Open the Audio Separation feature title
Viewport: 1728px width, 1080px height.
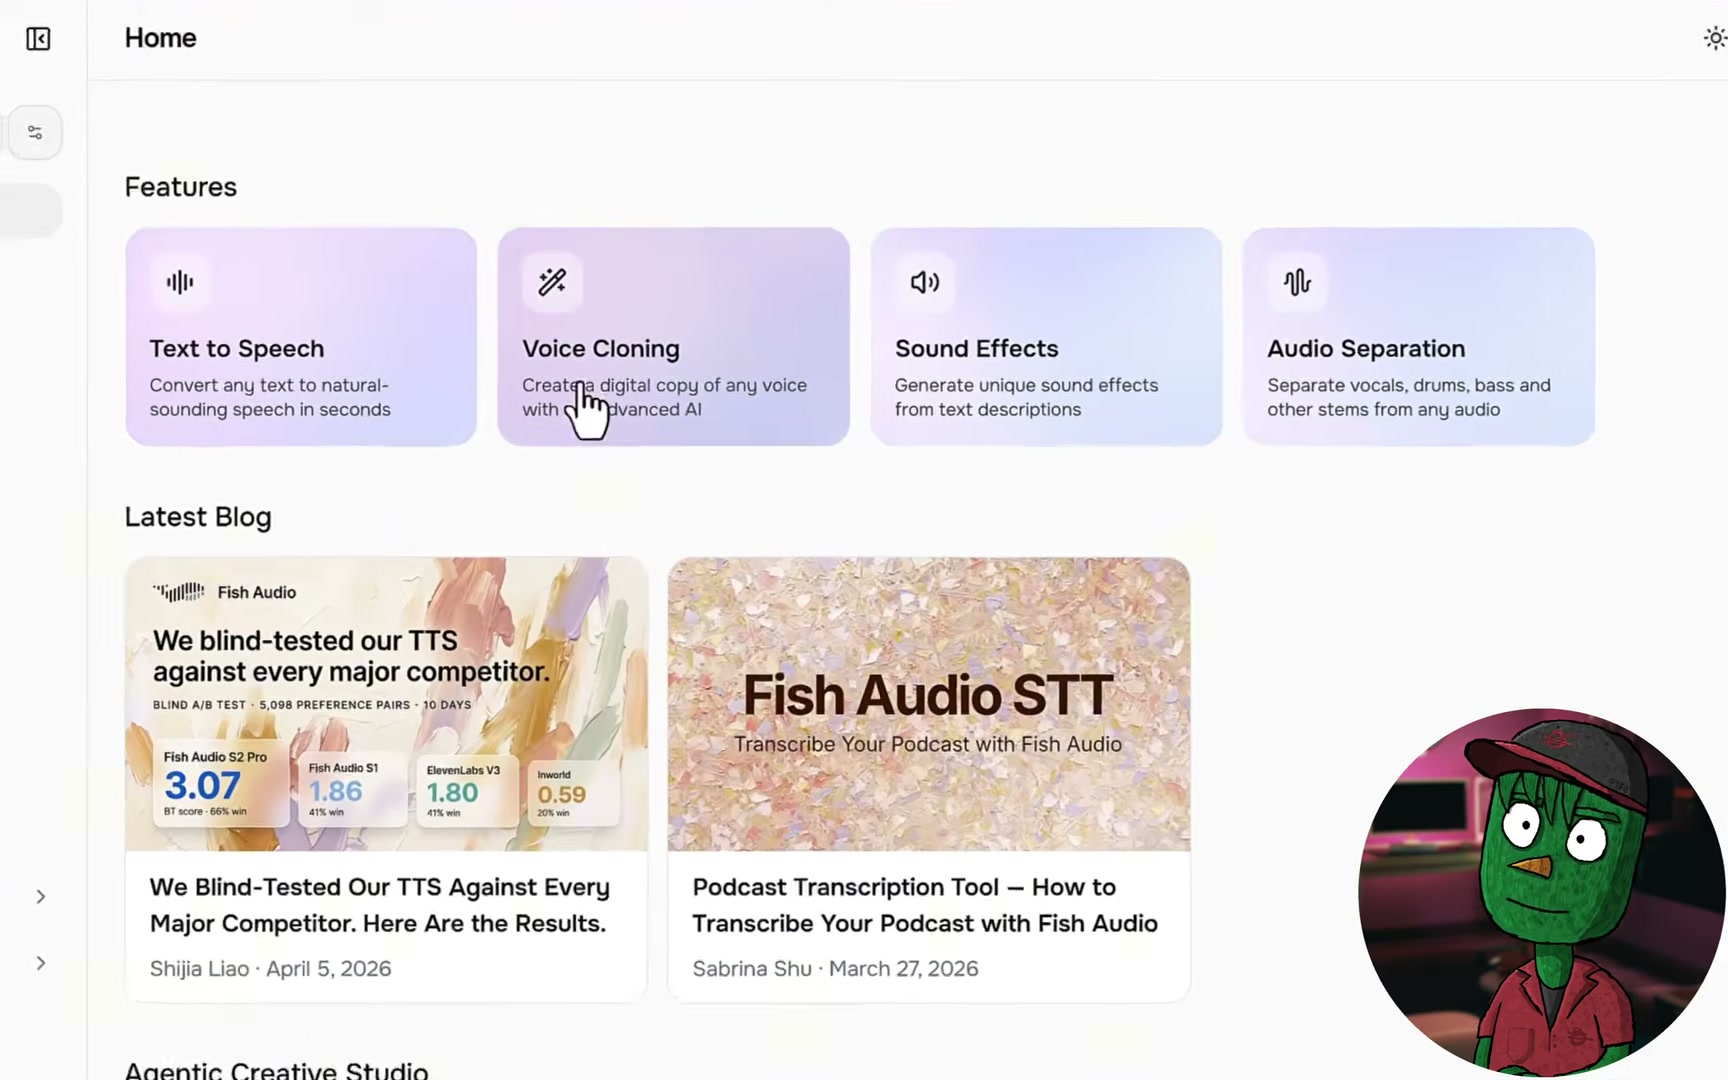pos(1366,348)
